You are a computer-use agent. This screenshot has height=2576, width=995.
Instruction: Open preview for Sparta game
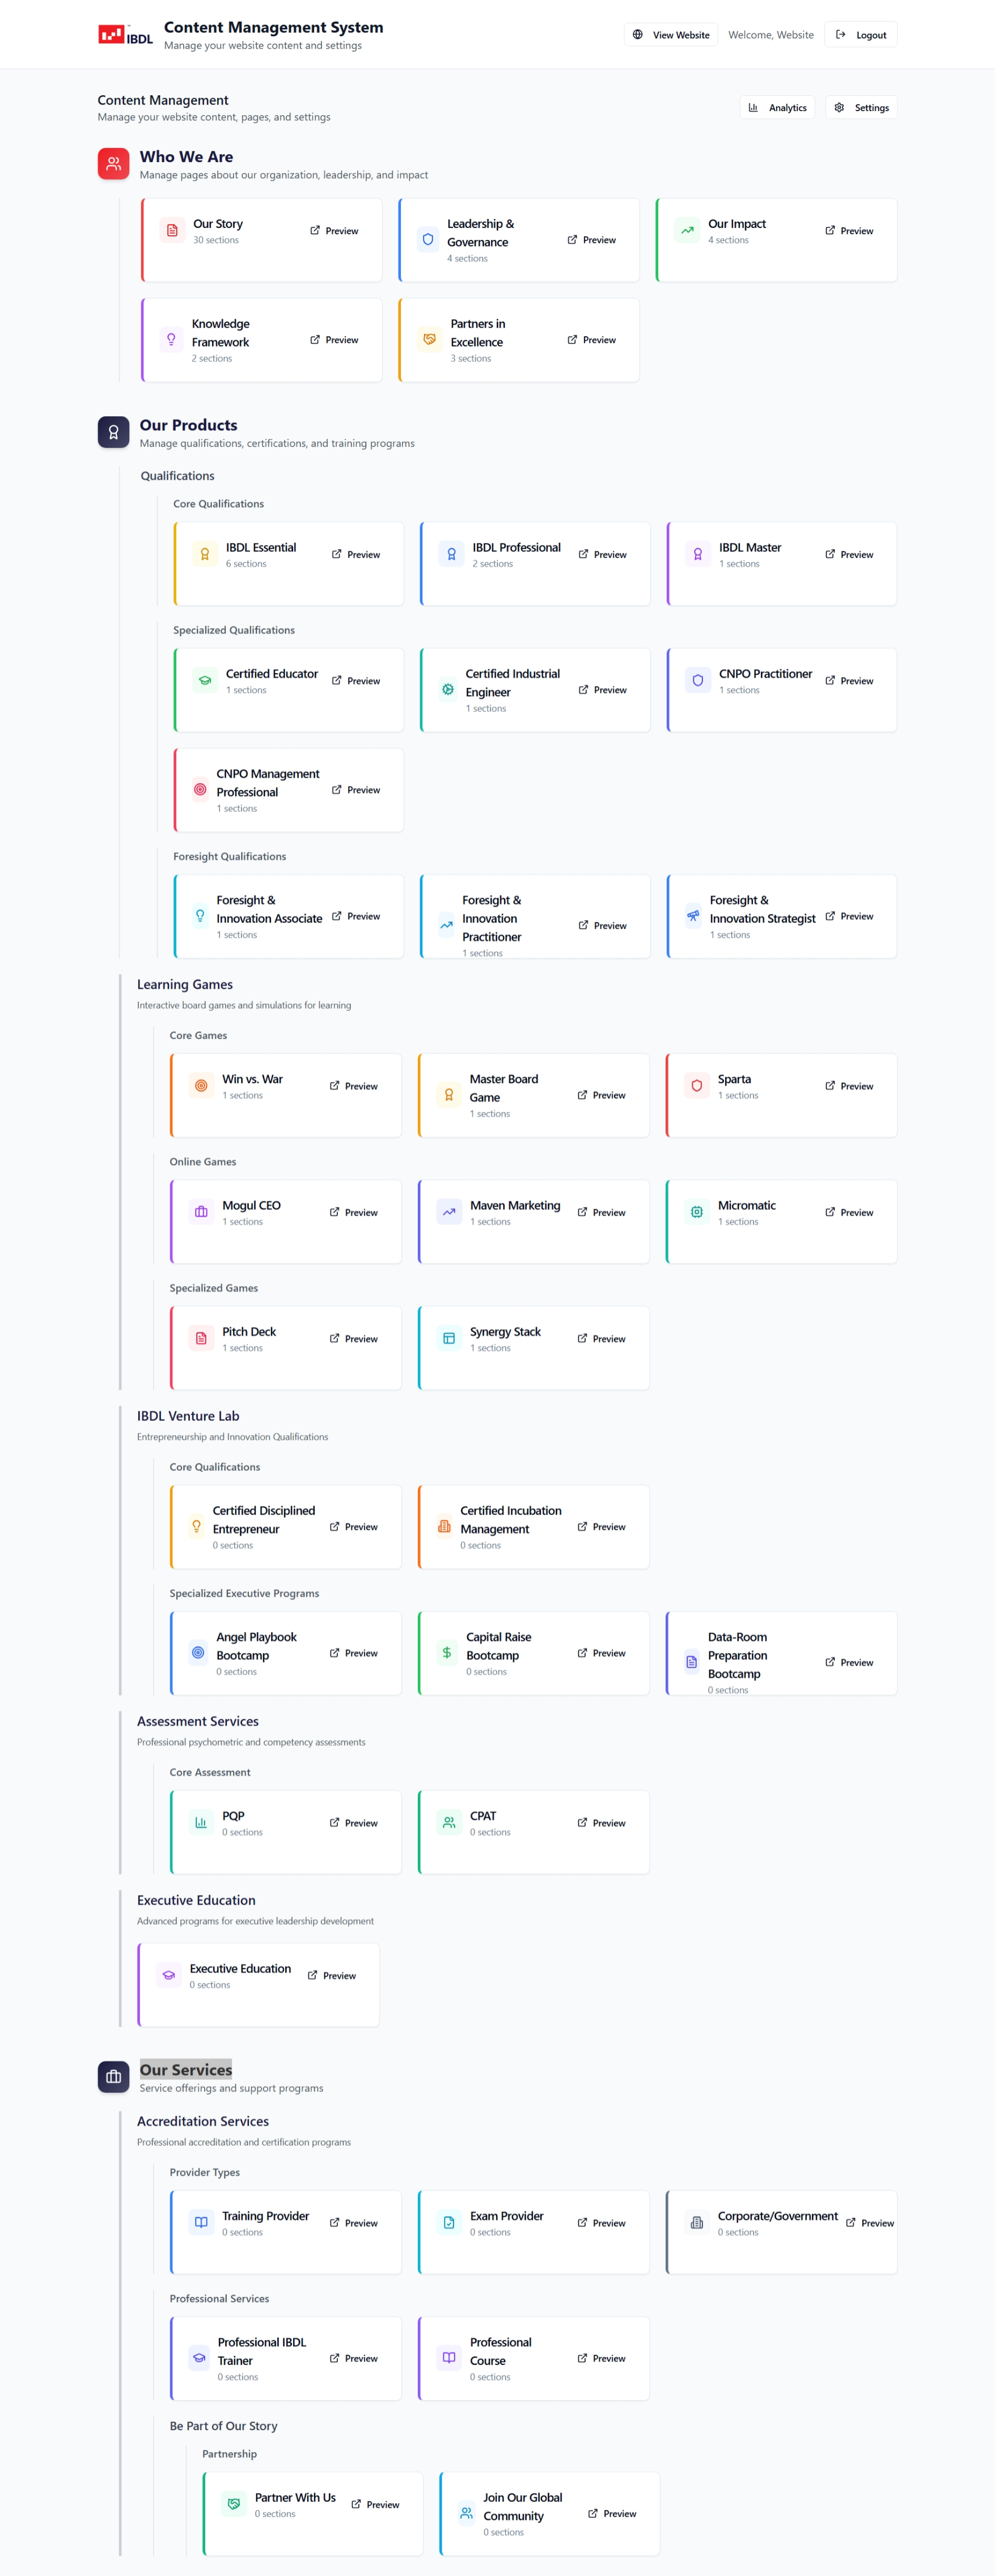849,1086
